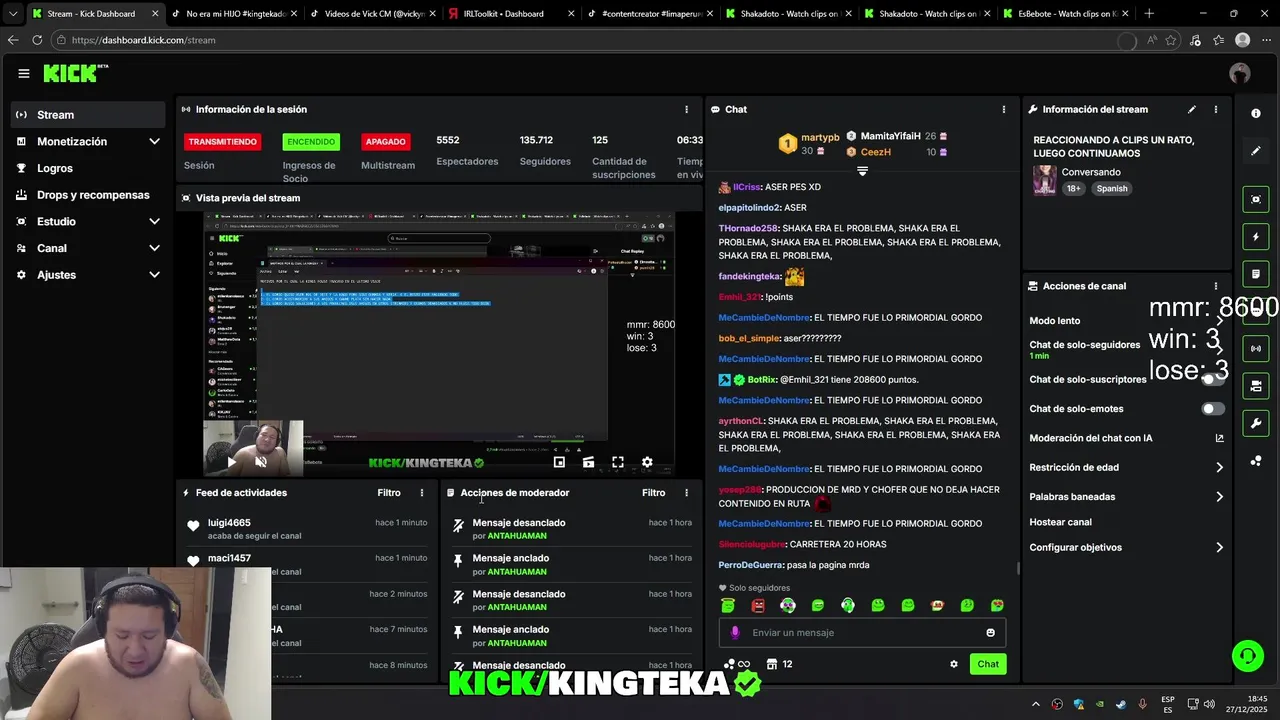Edit stream info with the pencil icon
The width and height of the screenshot is (1280, 720).
click(1191, 109)
